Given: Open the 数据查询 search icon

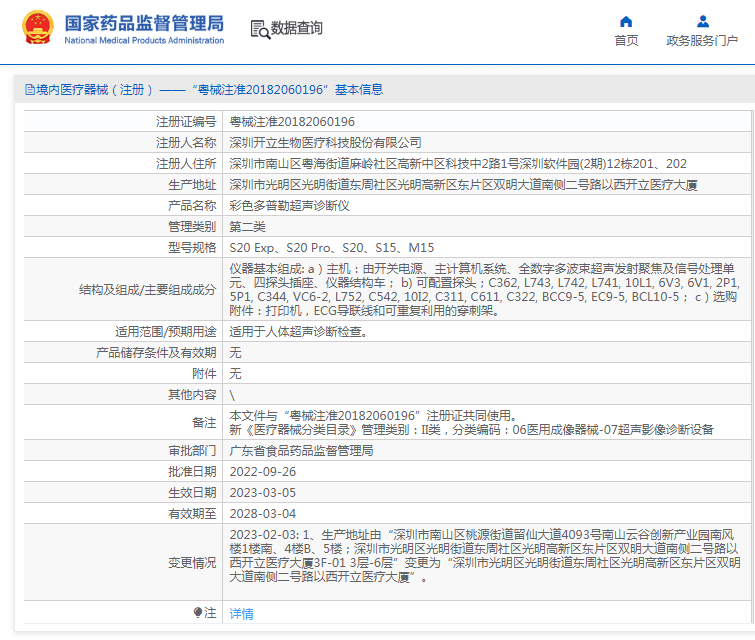Looking at the screenshot, I should pos(260,29).
